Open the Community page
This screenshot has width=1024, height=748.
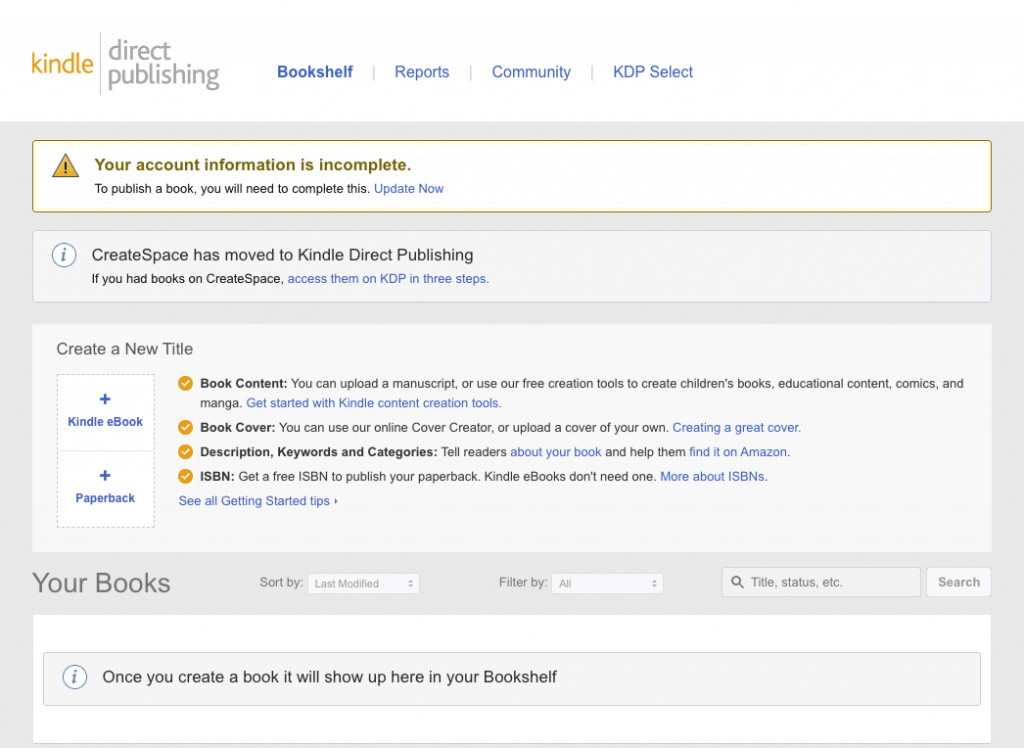(x=531, y=72)
